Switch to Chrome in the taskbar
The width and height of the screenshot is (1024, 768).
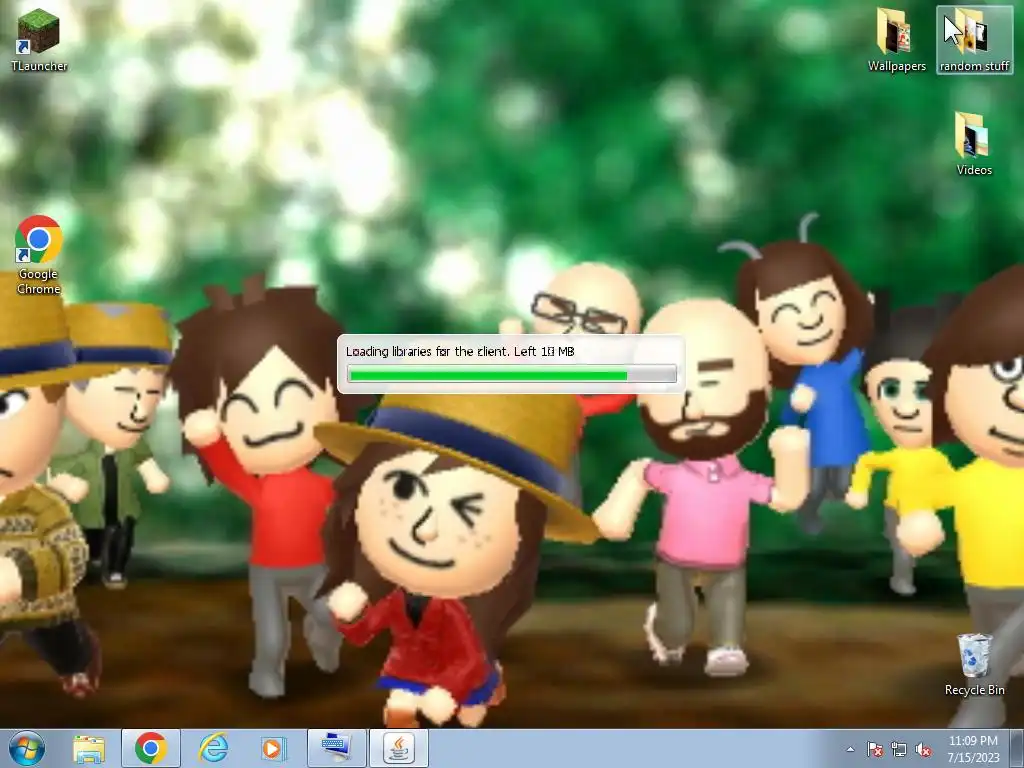tap(151, 748)
